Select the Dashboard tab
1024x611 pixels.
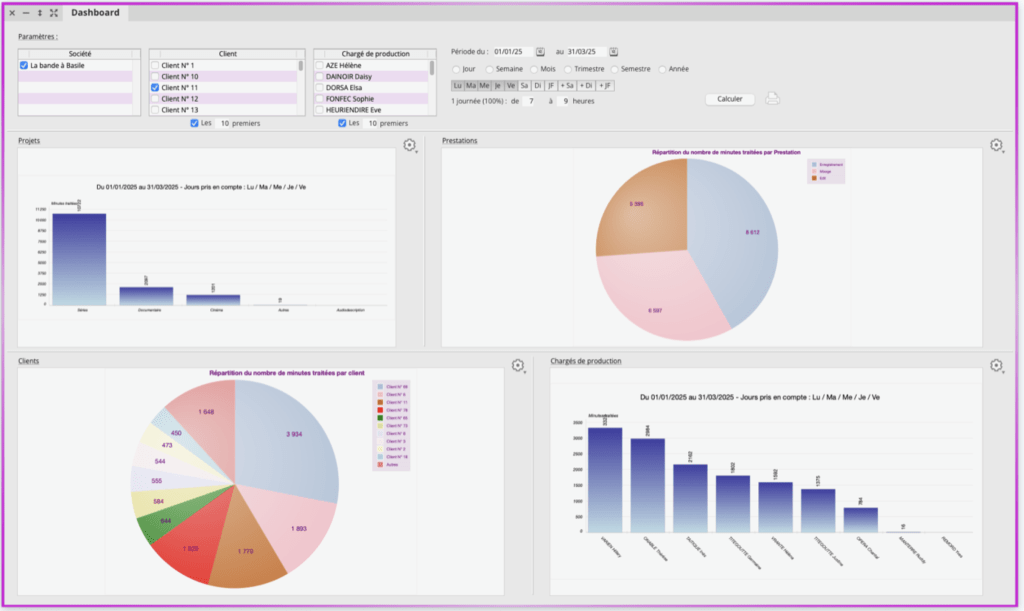click(95, 13)
